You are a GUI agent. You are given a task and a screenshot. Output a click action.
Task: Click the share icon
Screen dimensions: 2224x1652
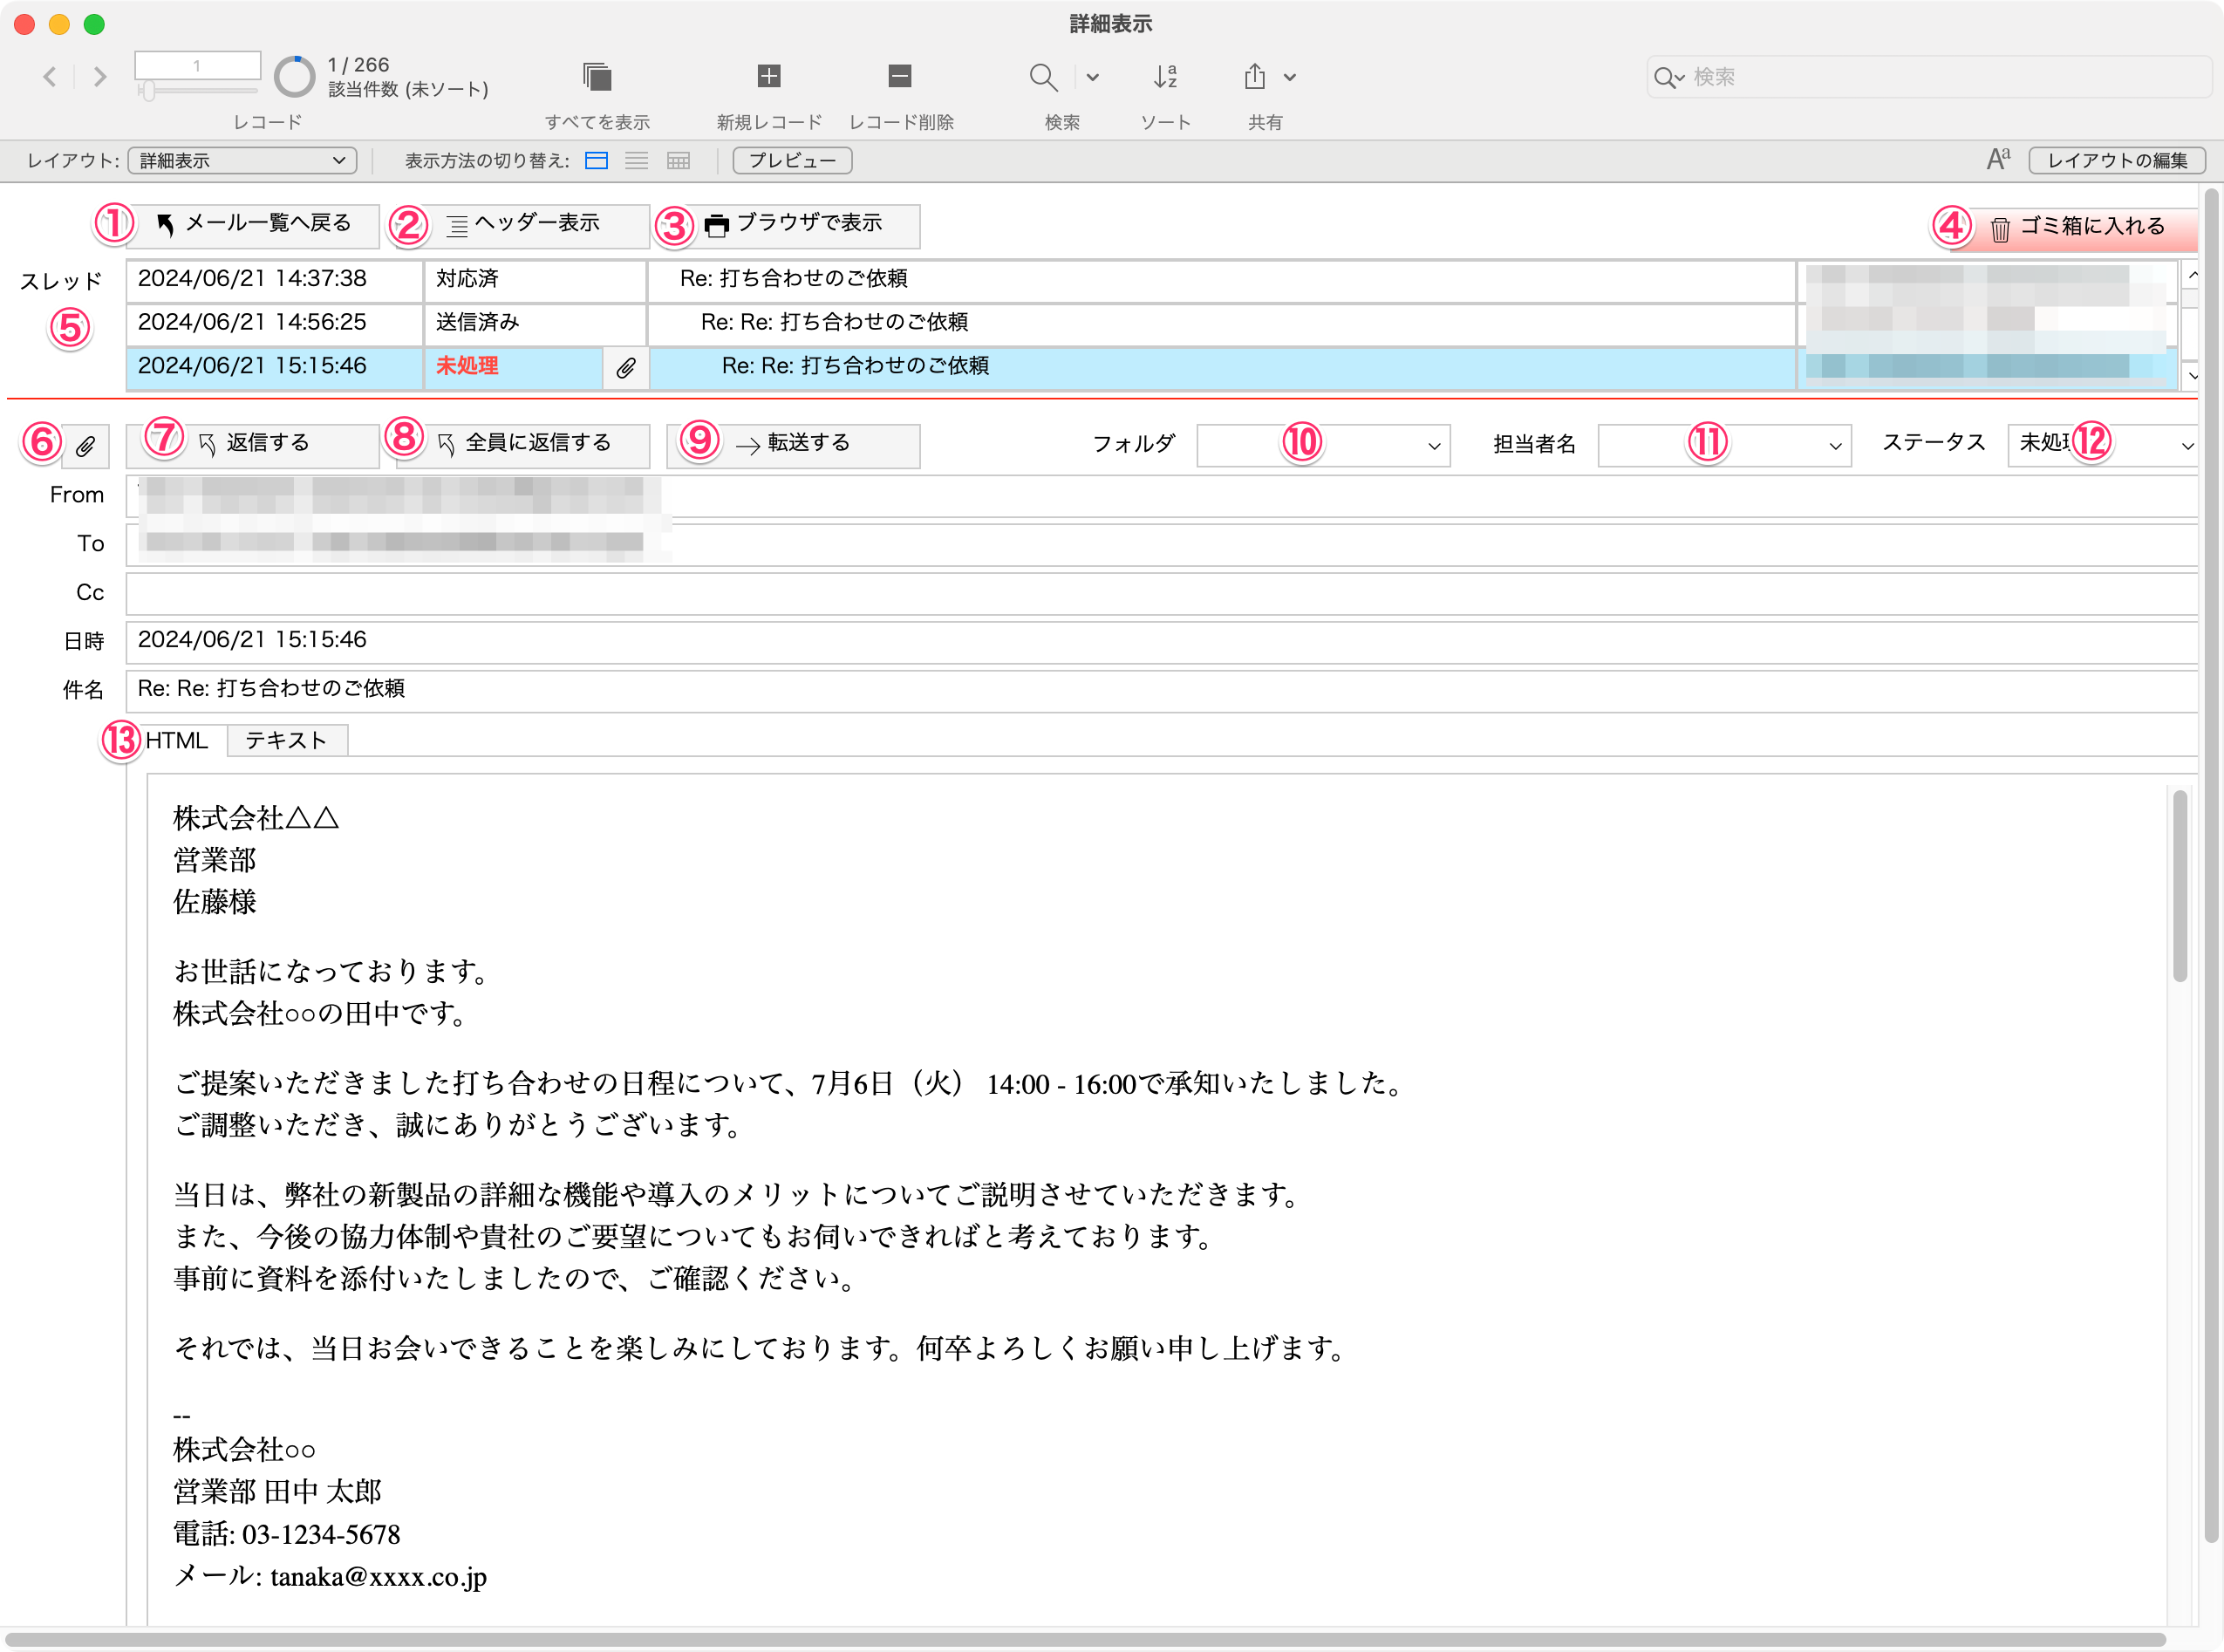(1255, 76)
